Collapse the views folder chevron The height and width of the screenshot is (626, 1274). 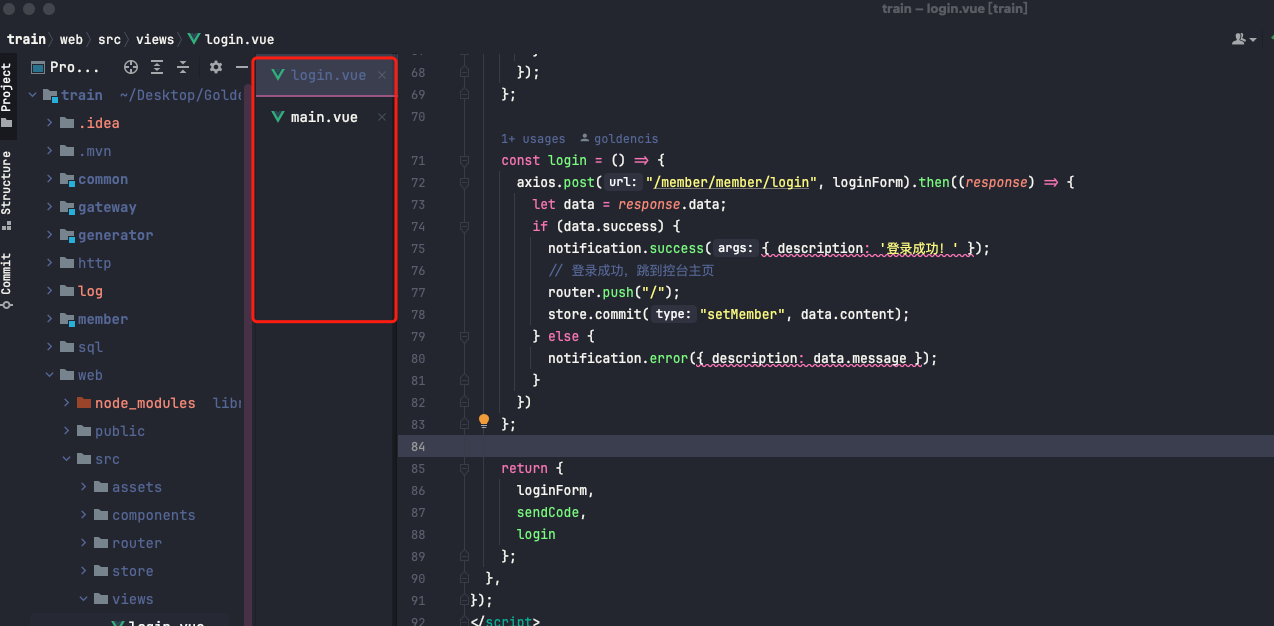point(84,599)
